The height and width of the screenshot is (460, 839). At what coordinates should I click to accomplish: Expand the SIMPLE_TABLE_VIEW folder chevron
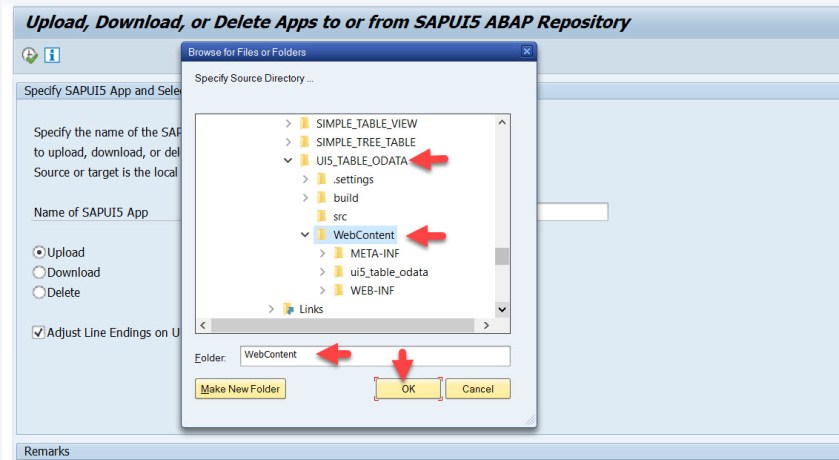tap(288, 124)
